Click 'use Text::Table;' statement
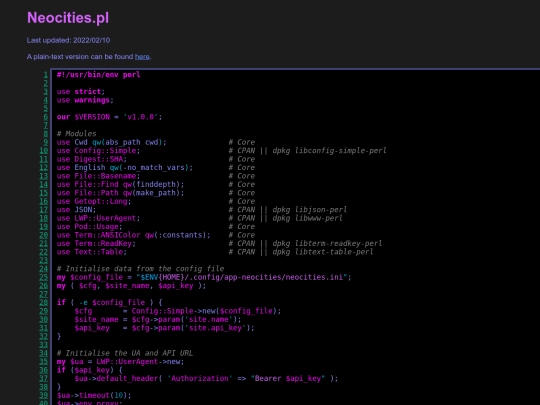 pyautogui.click(x=92, y=252)
